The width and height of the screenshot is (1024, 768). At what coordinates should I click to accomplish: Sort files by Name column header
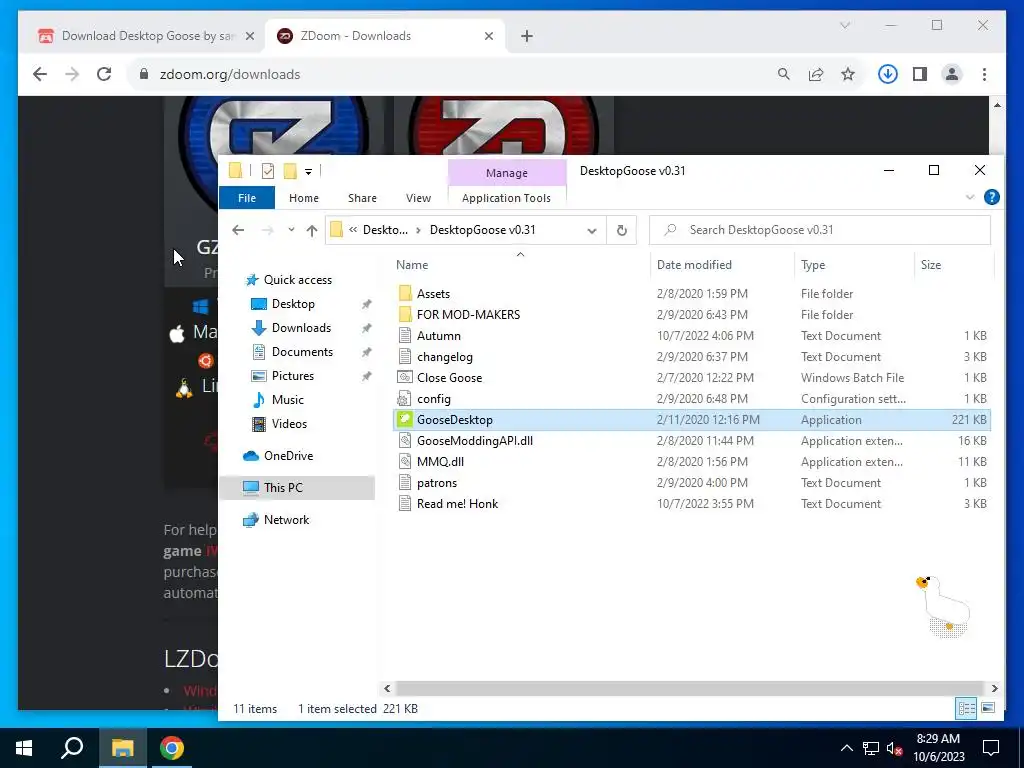[520, 264]
